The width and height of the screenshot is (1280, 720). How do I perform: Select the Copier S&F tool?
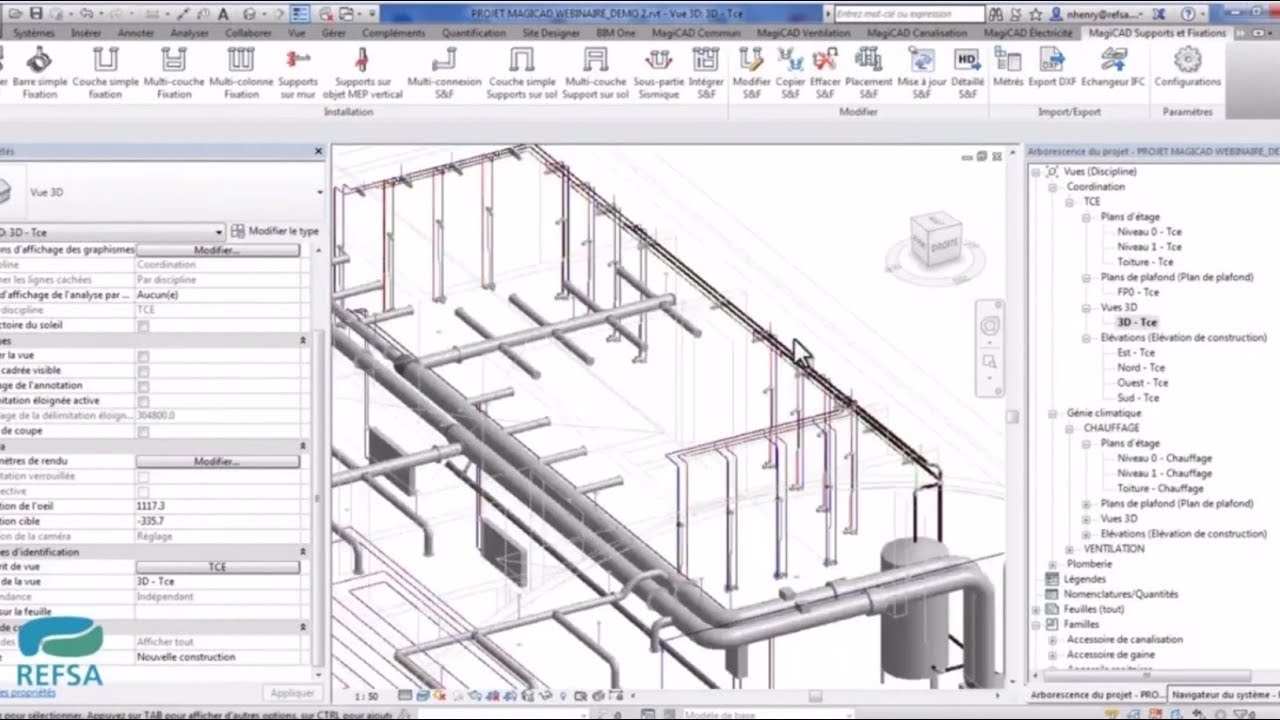790,72
